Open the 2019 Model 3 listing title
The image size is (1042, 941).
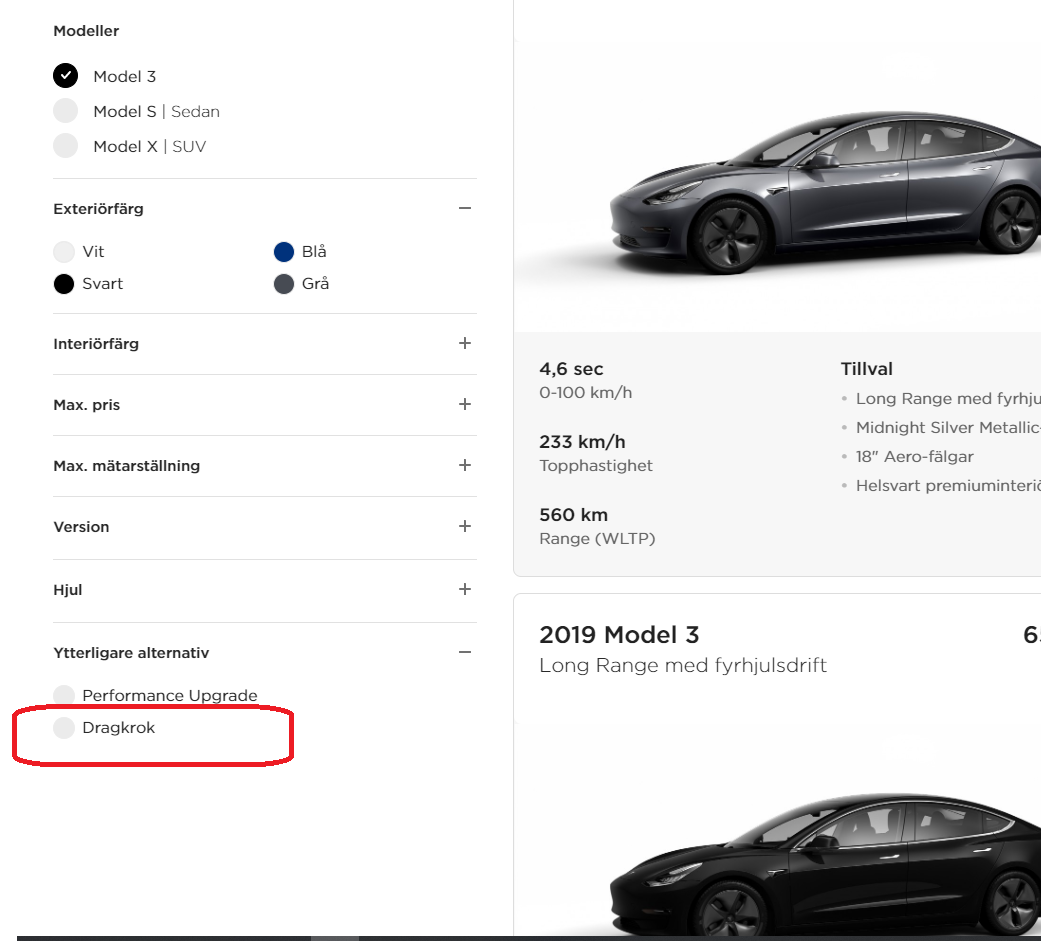[x=619, y=635]
